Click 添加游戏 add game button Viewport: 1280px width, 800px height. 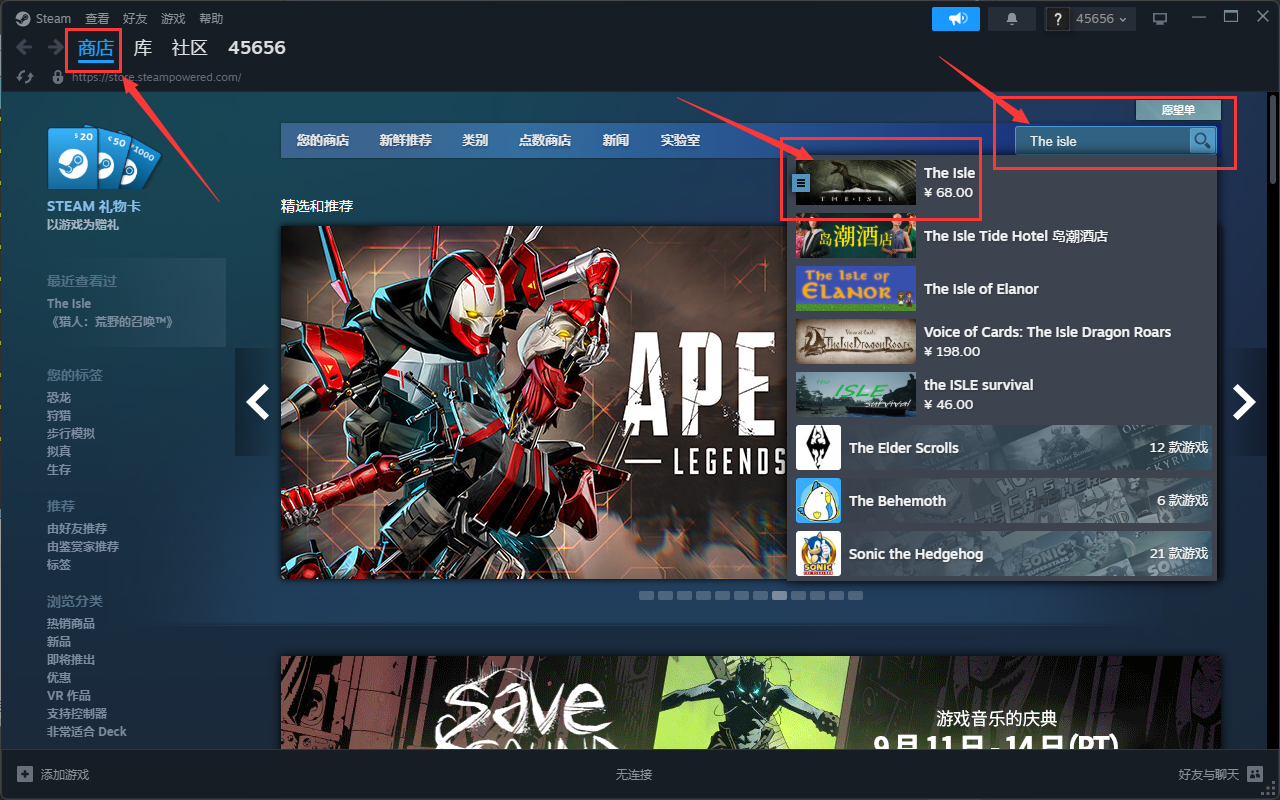click(x=53, y=774)
